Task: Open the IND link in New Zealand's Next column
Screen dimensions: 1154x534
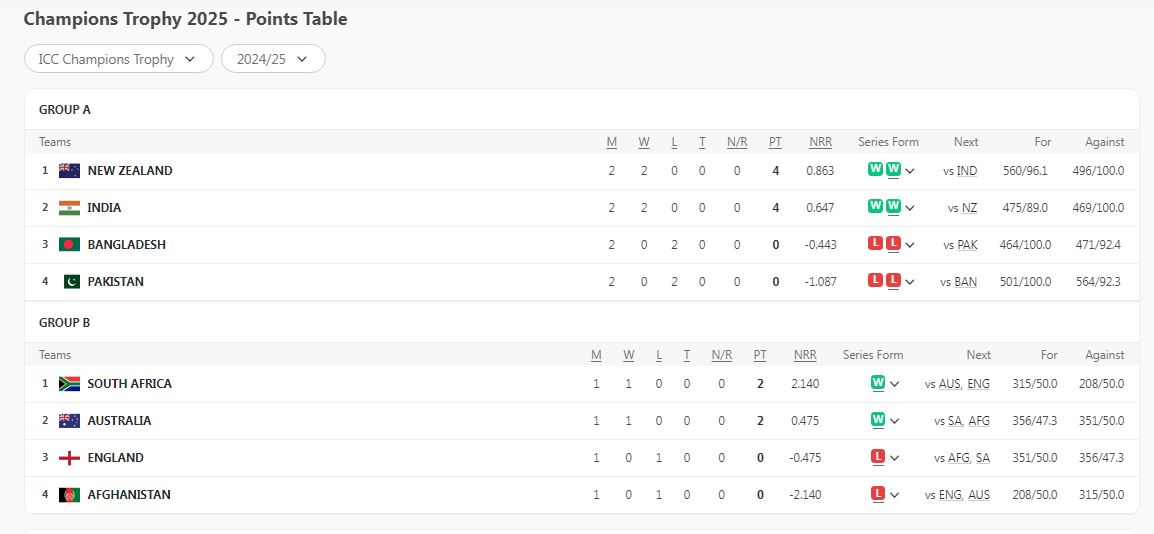Action: [967, 171]
